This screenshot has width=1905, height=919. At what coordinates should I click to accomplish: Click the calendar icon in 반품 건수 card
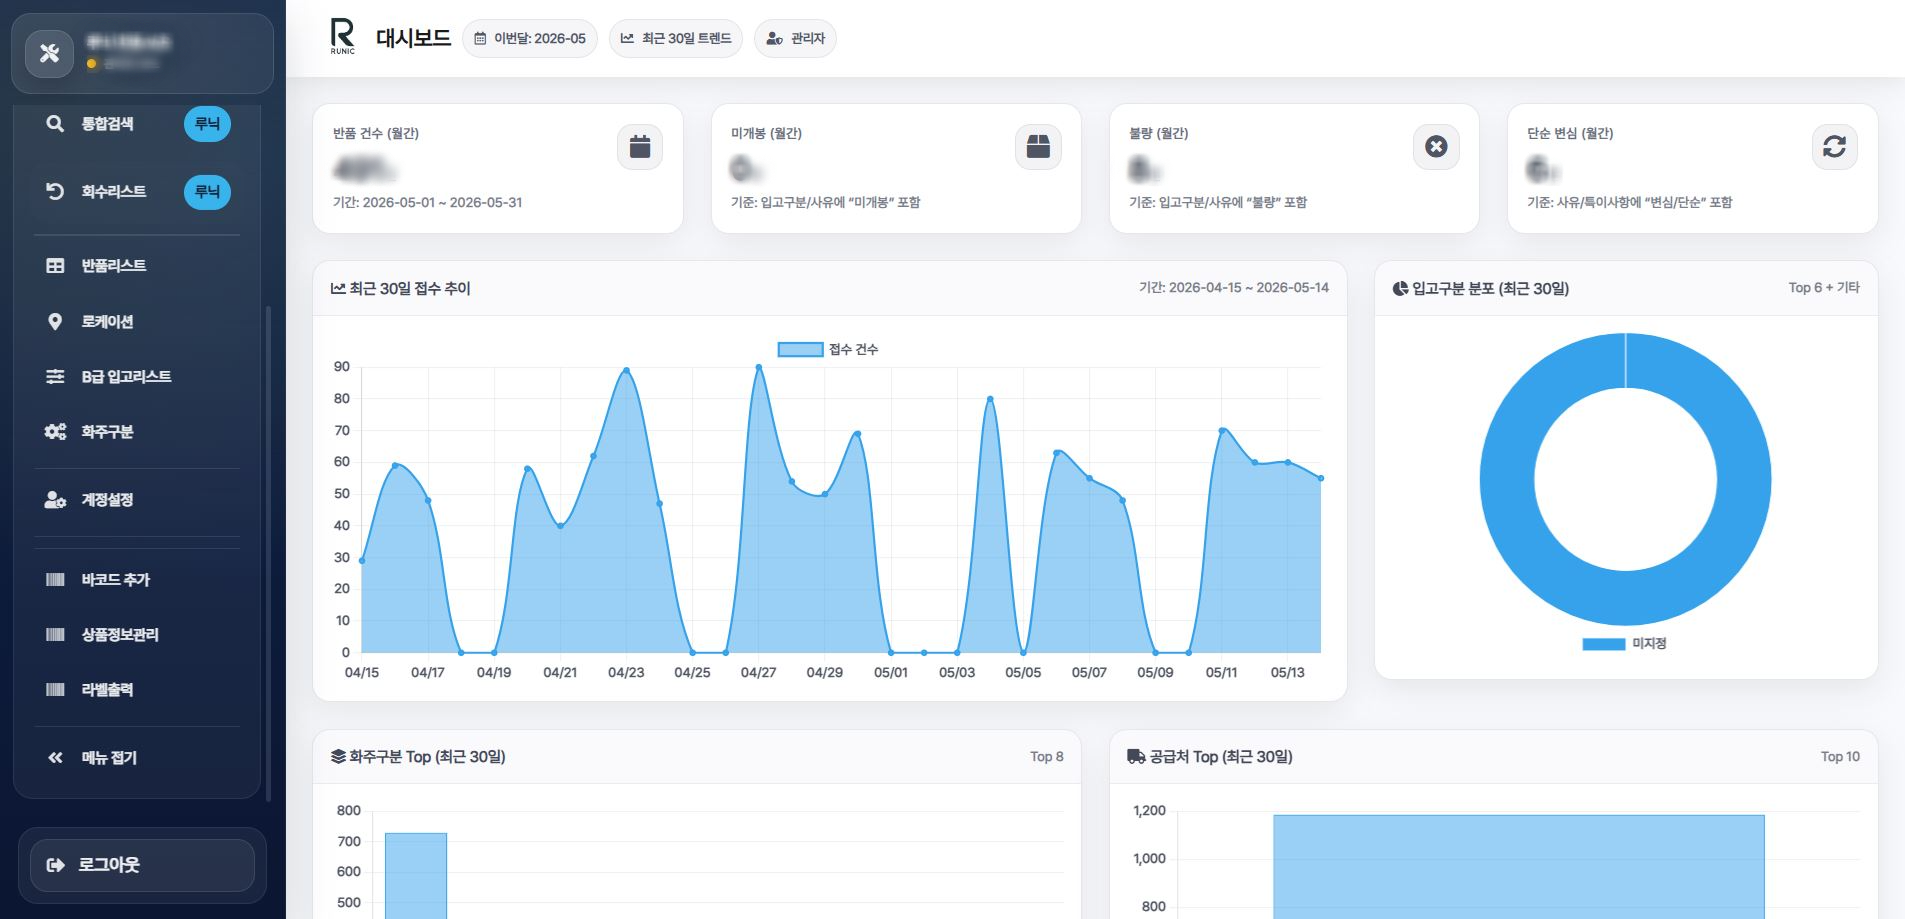pos(640,147)
